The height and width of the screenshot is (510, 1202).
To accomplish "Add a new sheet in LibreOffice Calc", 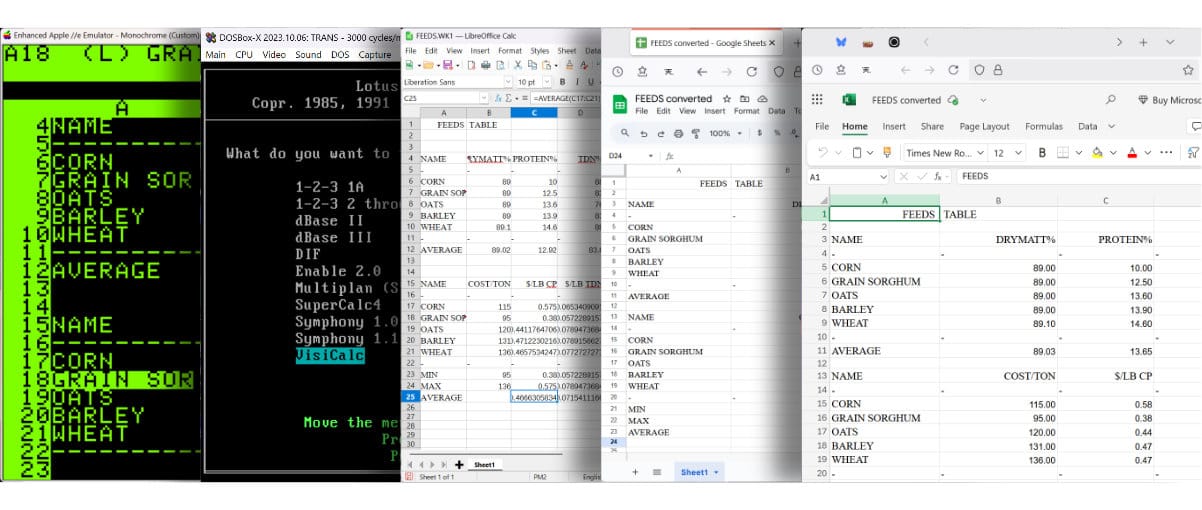I will coord(459,465).
